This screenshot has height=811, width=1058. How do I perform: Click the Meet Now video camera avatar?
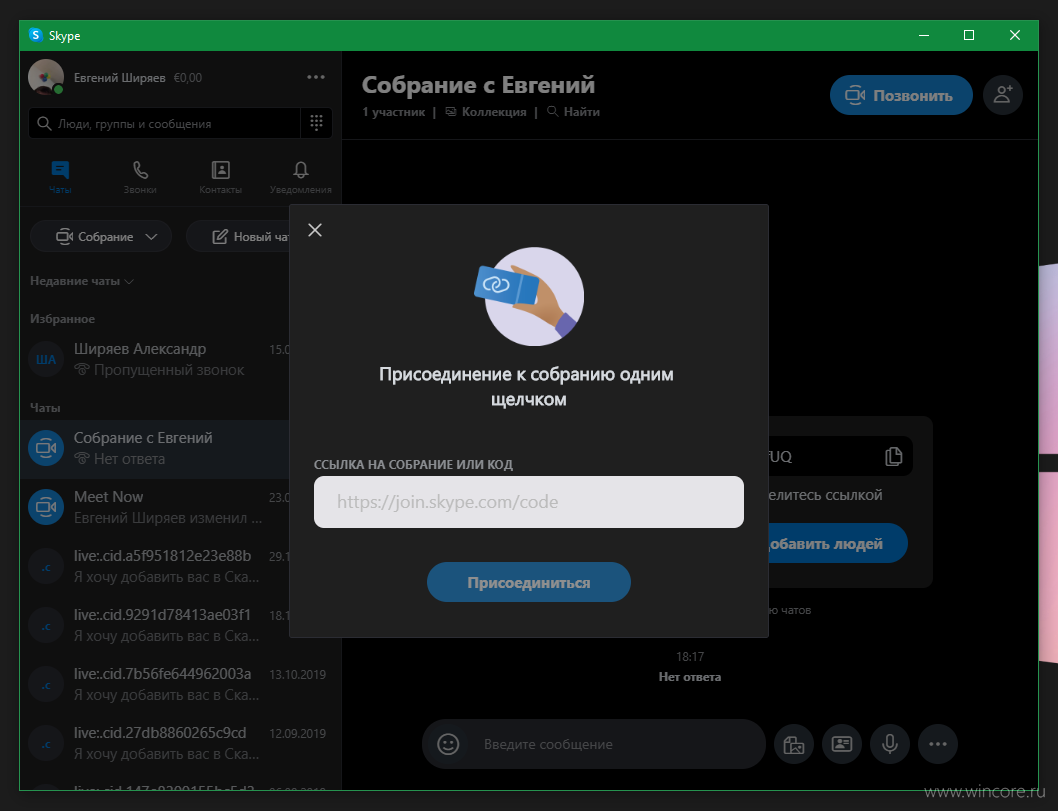46,507
